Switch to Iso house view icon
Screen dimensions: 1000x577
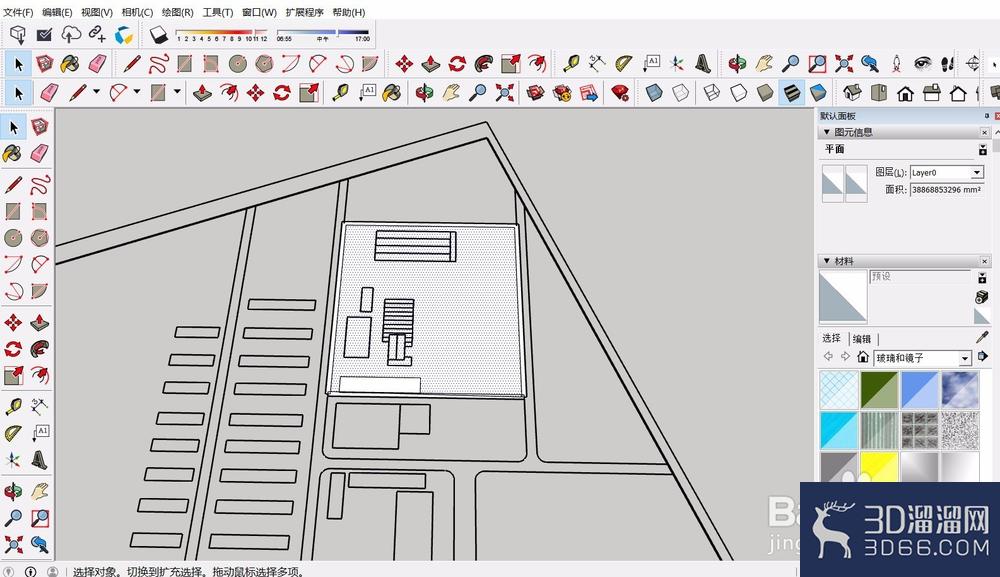[852, 93]
